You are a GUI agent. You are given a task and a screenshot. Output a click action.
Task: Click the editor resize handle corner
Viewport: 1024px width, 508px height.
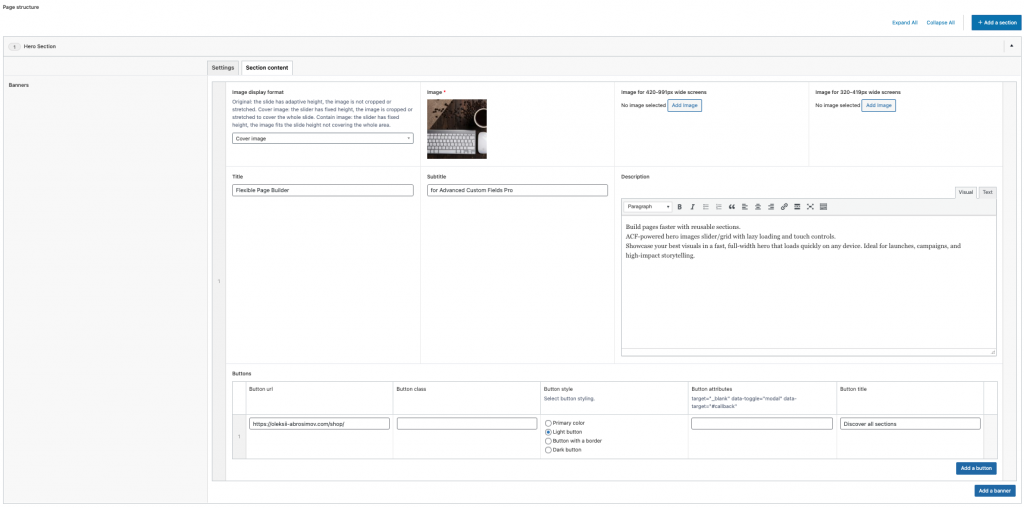993,352
